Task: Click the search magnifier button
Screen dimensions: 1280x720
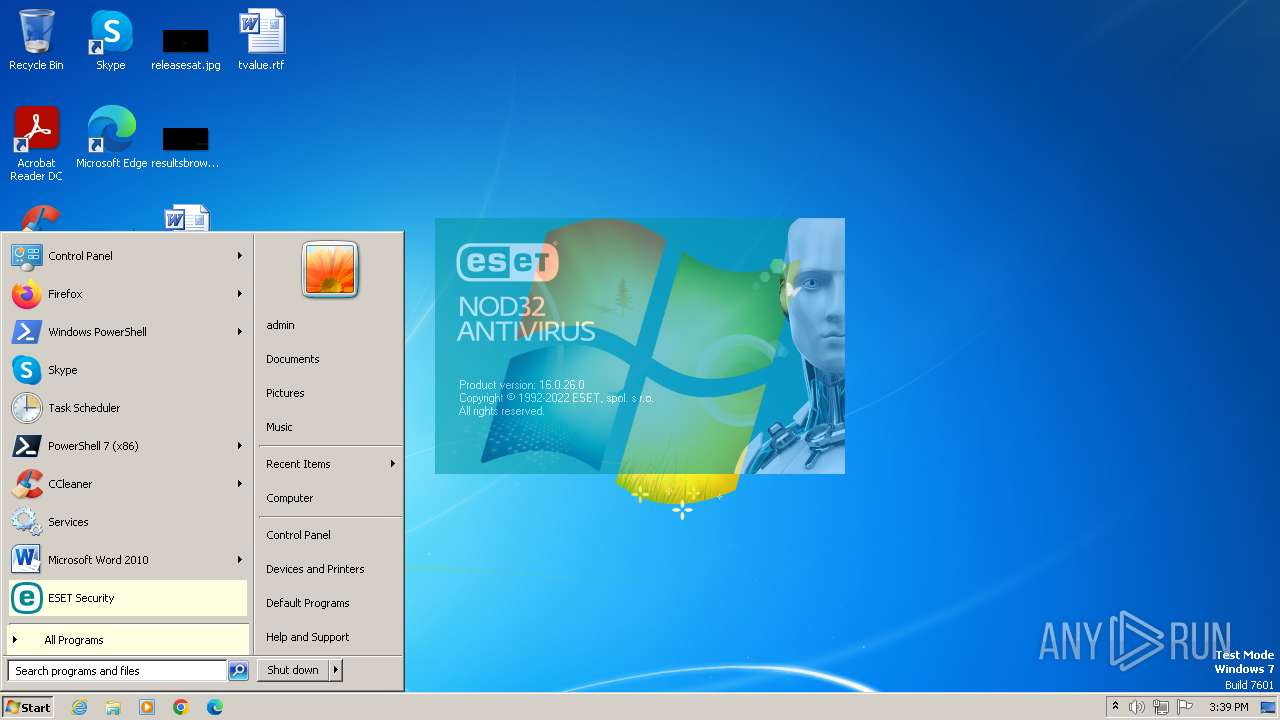Action: (x=238, y=671)
